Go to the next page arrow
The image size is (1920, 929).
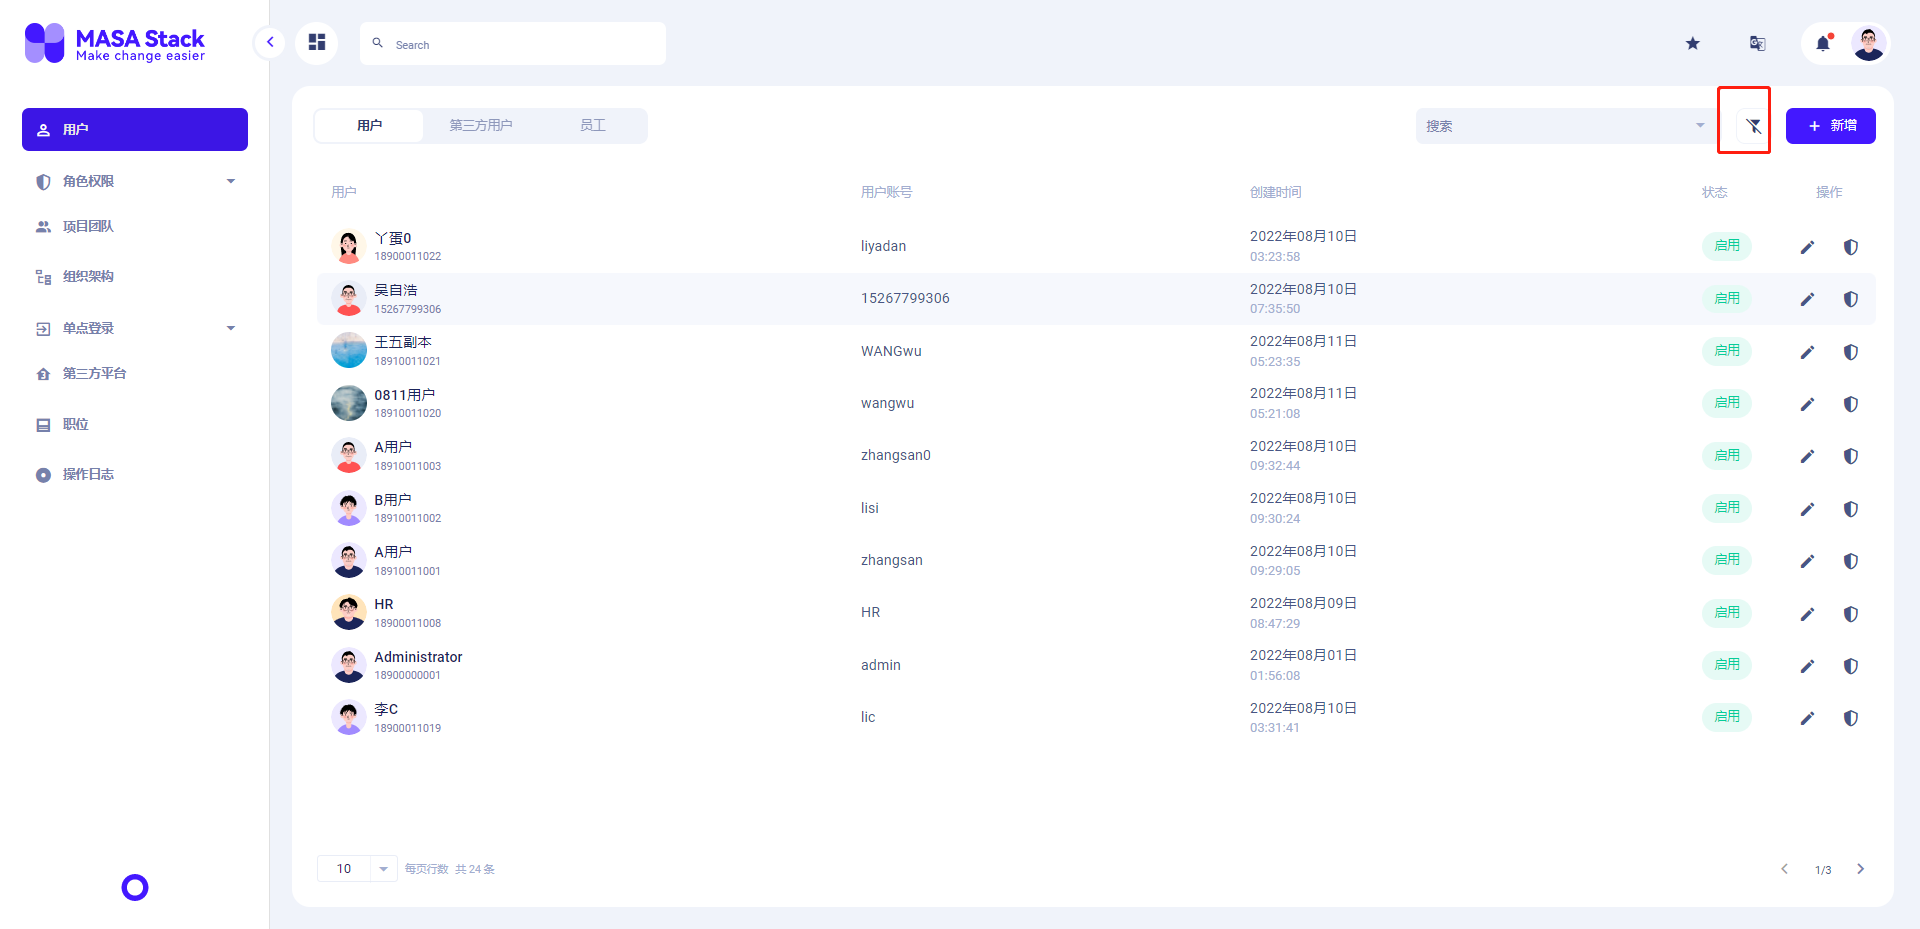click(x=1860, y=869)
